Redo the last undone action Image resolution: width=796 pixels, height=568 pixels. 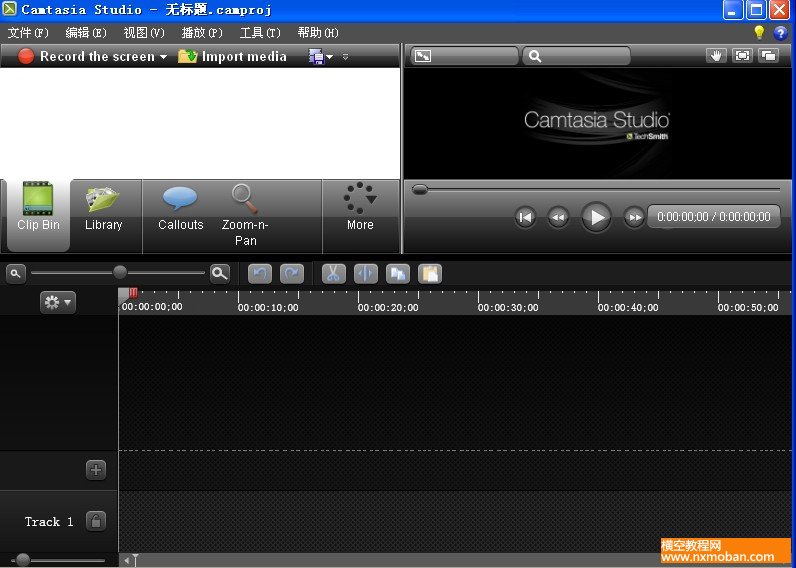click(x=292, y=273)
